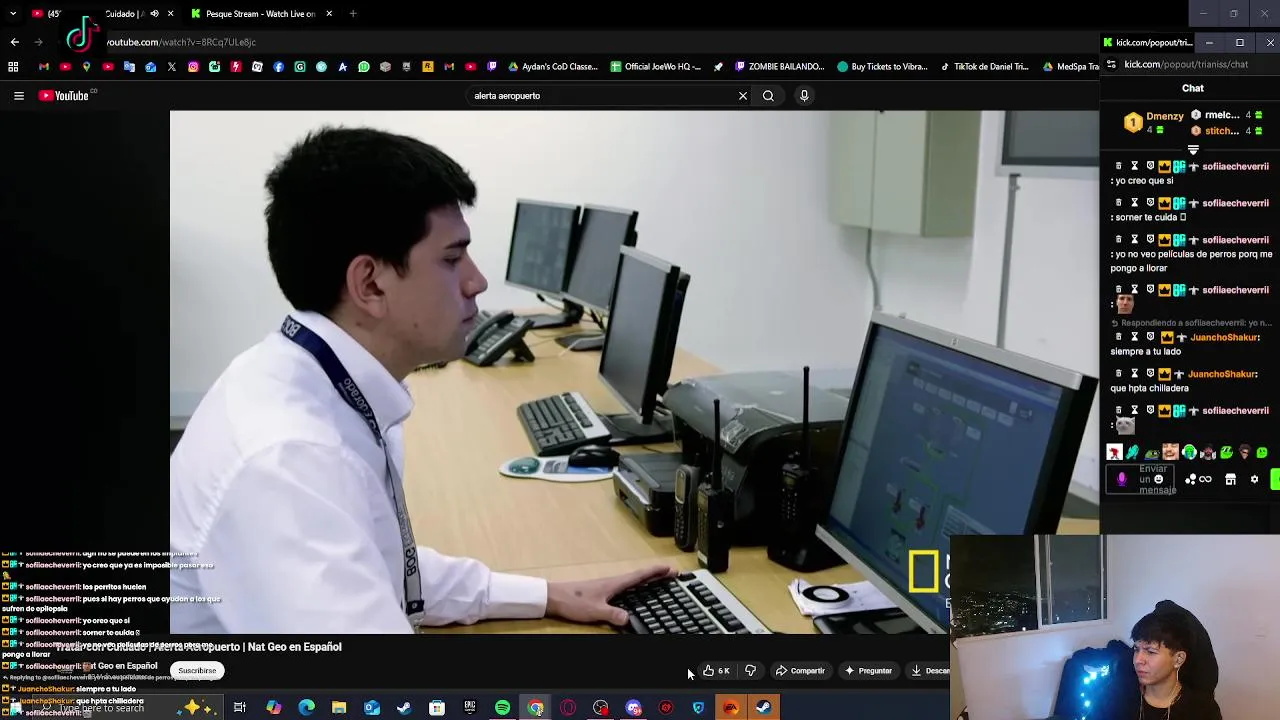
Task: Open ZOMBIE BAILANDO bookmark
Action: [x=779, y=67]
